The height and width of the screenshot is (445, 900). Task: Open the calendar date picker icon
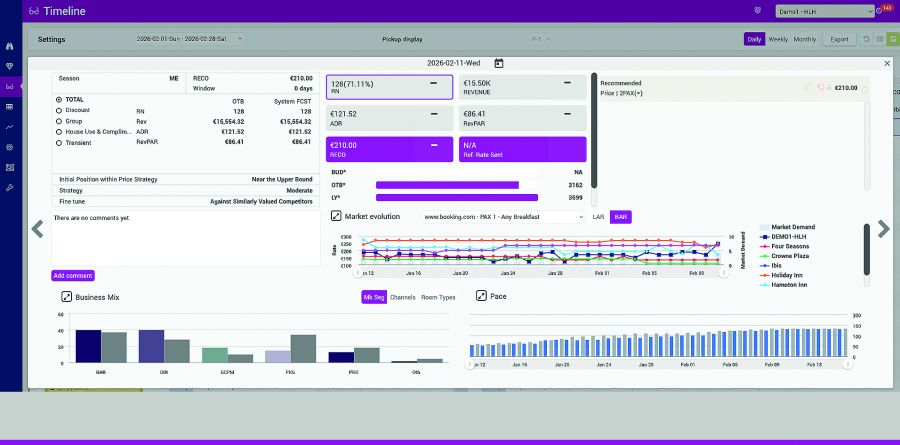point(499,63)
